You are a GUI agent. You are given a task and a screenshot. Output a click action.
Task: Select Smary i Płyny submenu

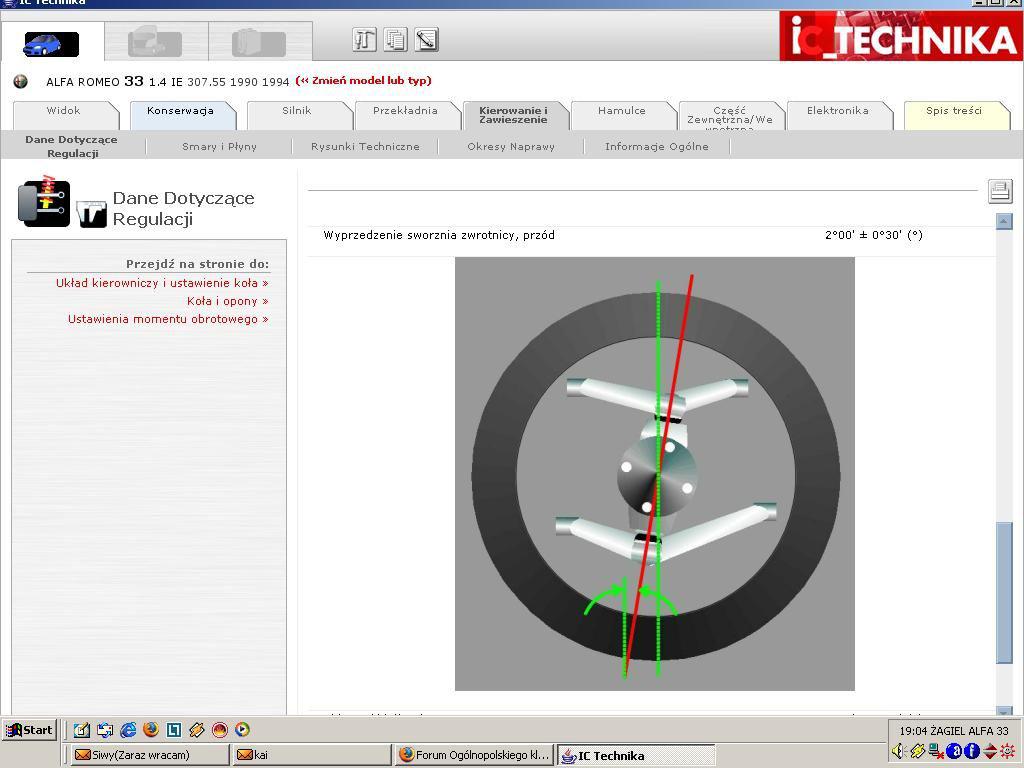pos(219,146)
